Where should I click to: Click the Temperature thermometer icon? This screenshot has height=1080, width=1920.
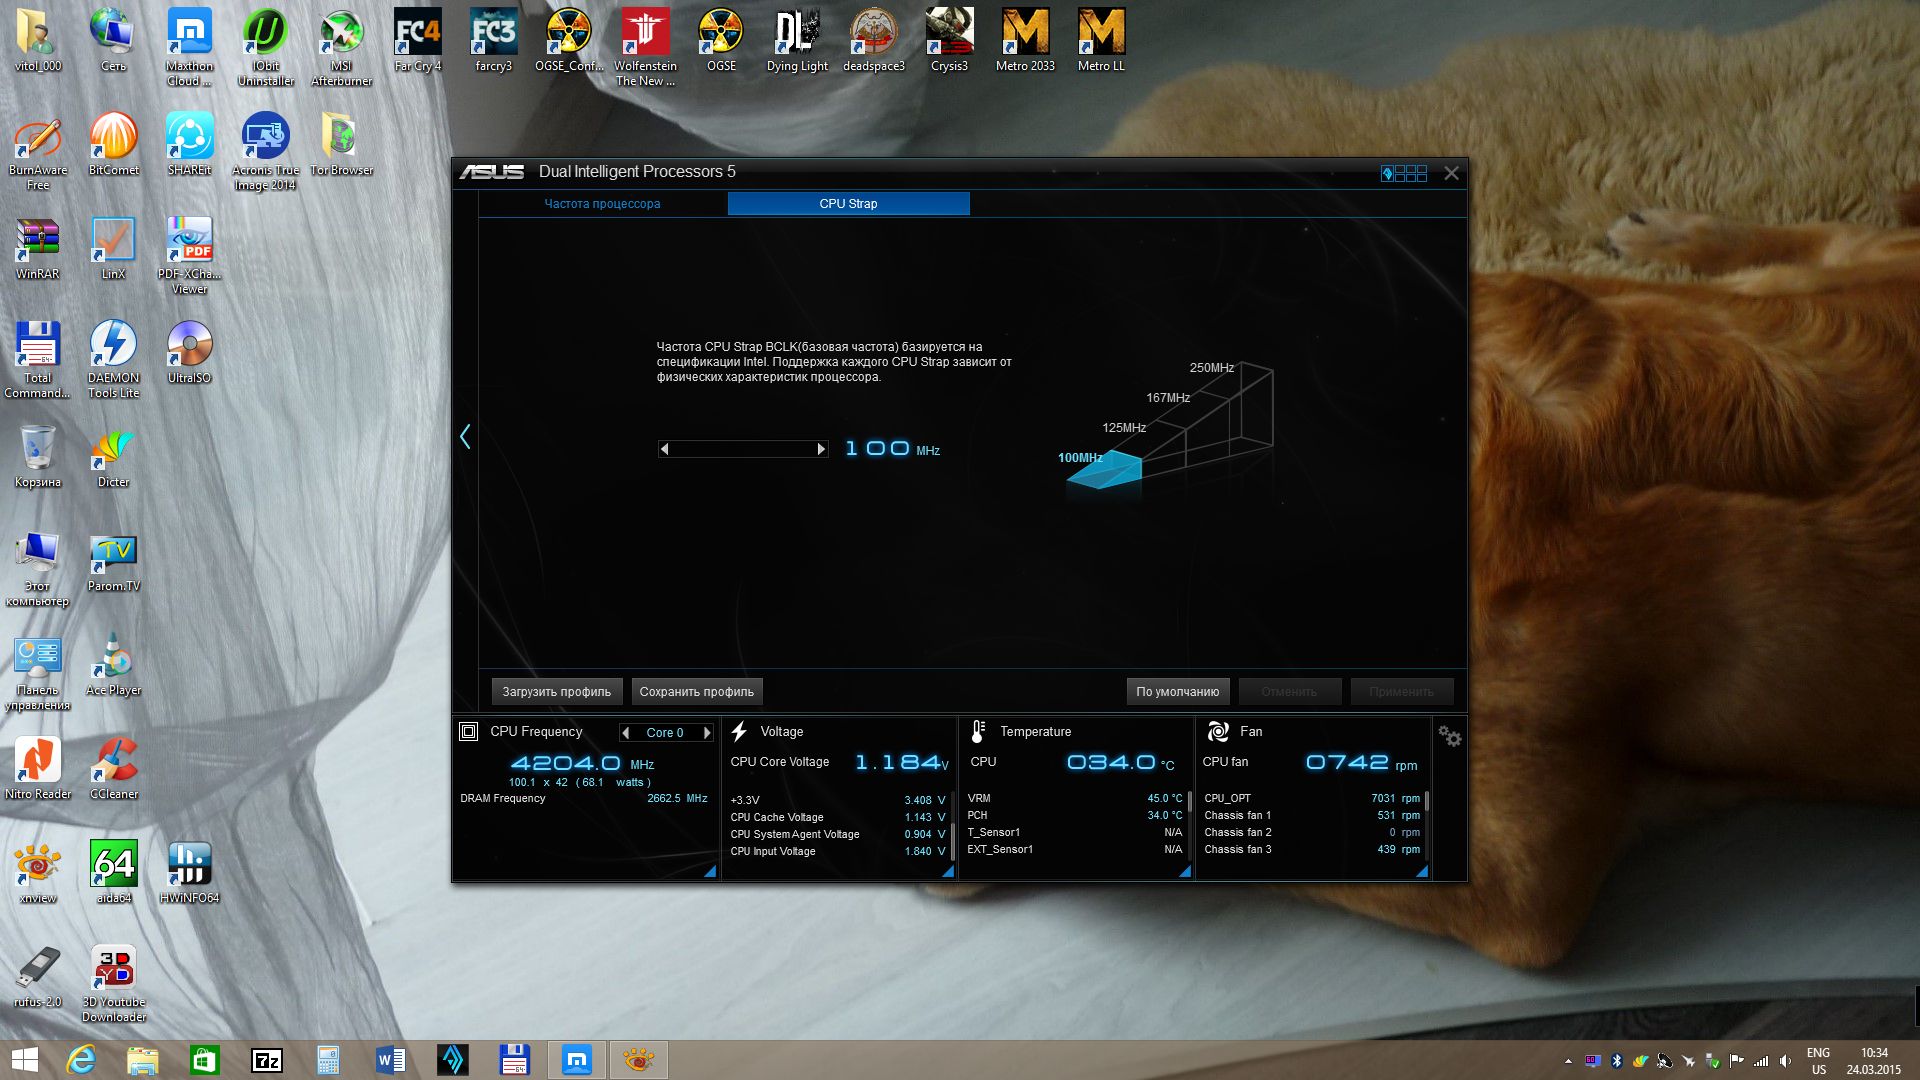978,731
